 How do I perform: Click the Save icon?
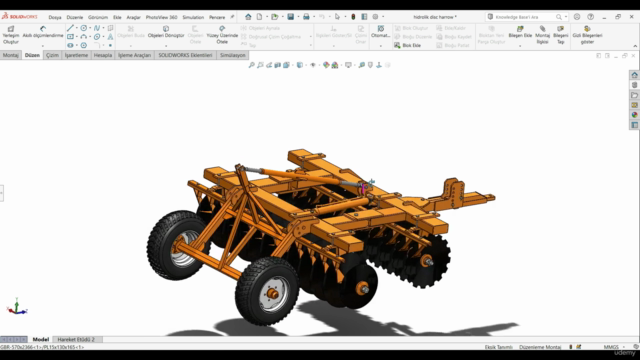coord(291,17)
